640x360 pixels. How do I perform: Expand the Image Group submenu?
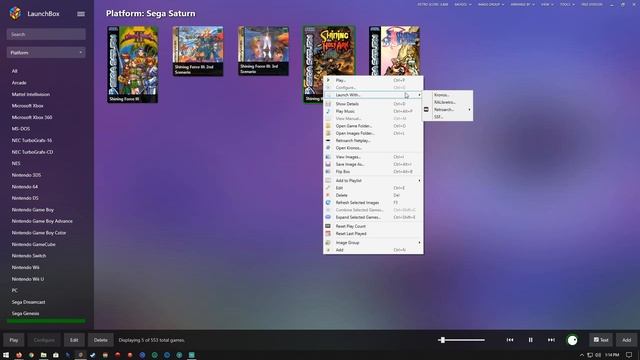tap(373, 242)
